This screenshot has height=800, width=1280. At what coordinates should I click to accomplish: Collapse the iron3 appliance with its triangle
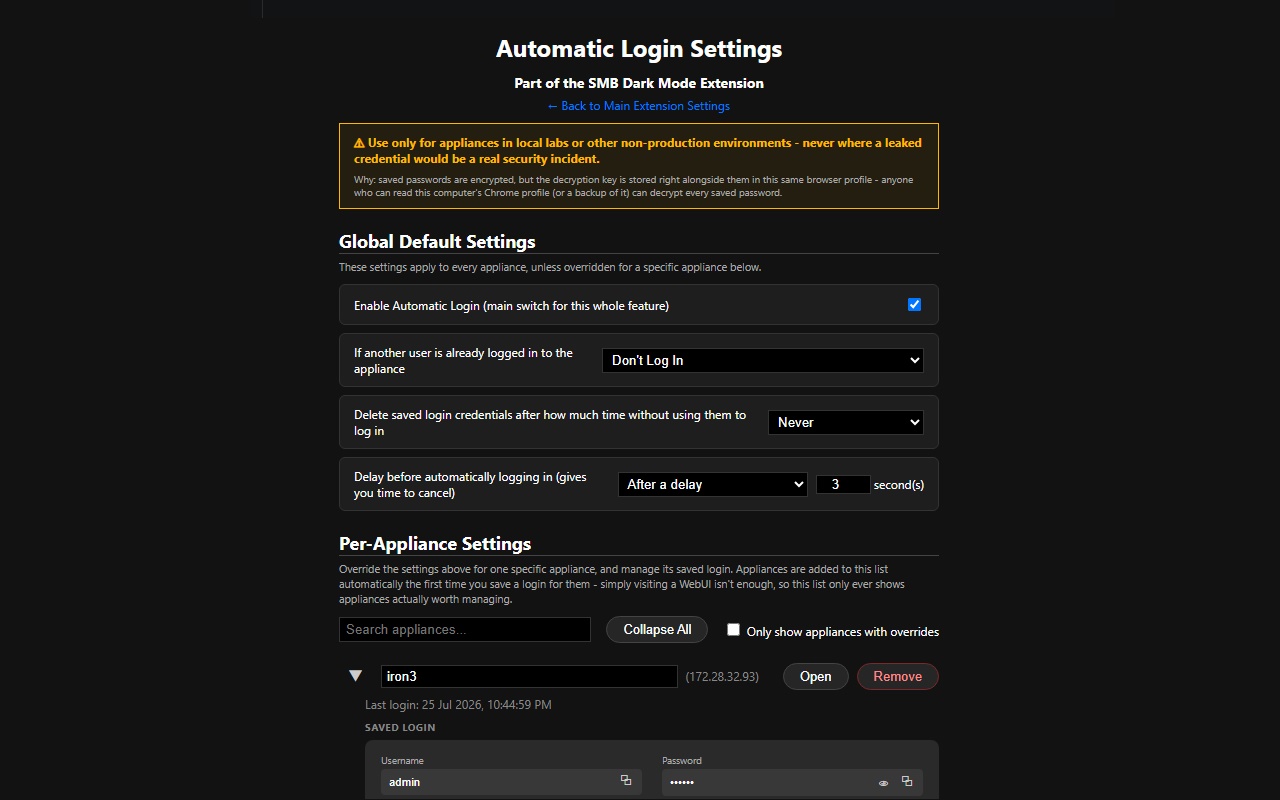pos(355,676)
